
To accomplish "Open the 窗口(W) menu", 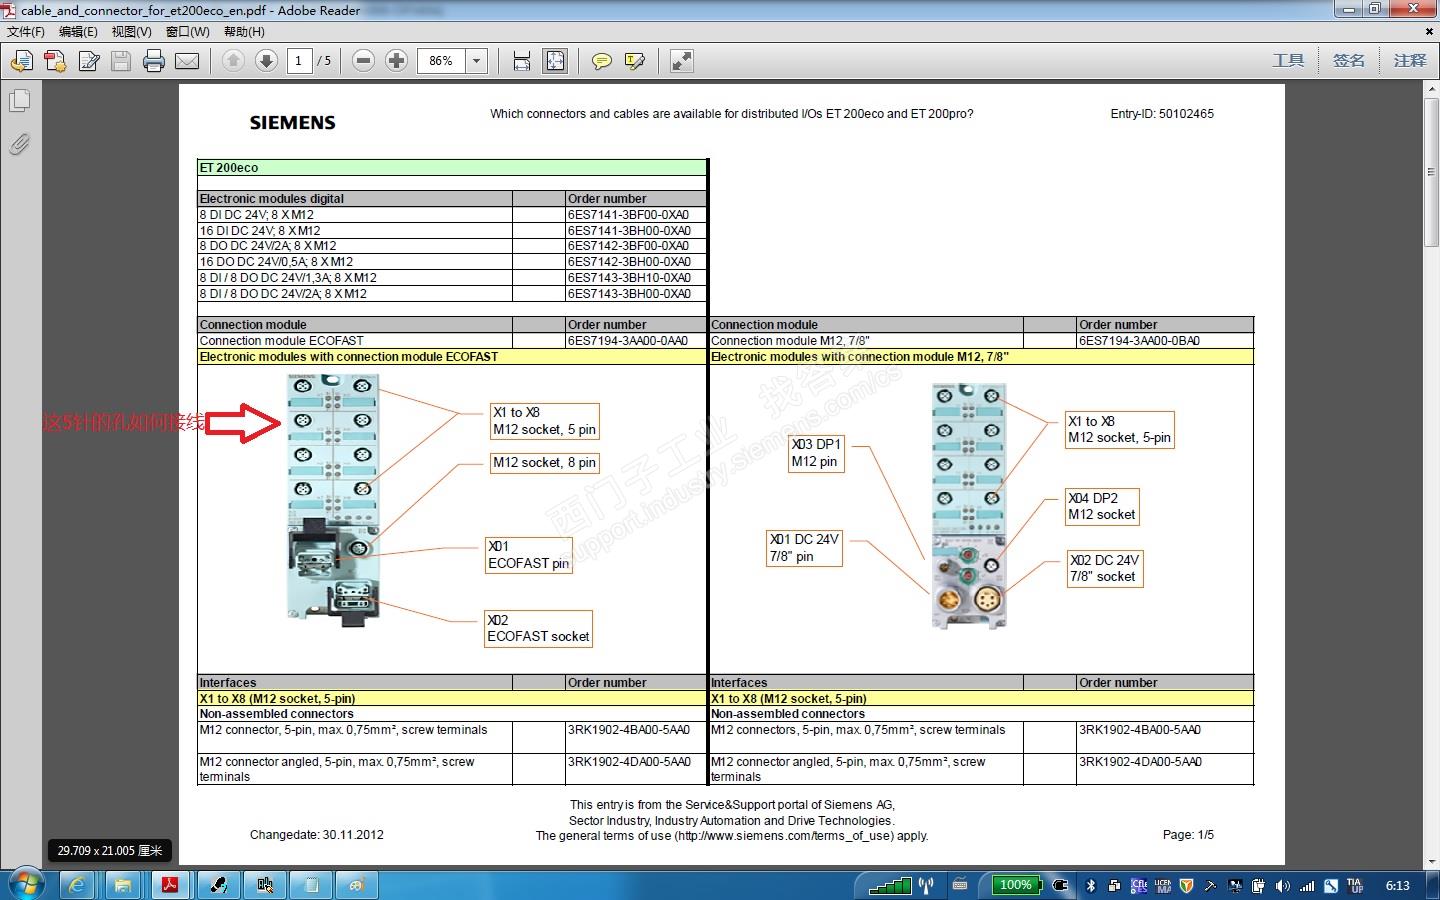I will (x=187, y=32).
